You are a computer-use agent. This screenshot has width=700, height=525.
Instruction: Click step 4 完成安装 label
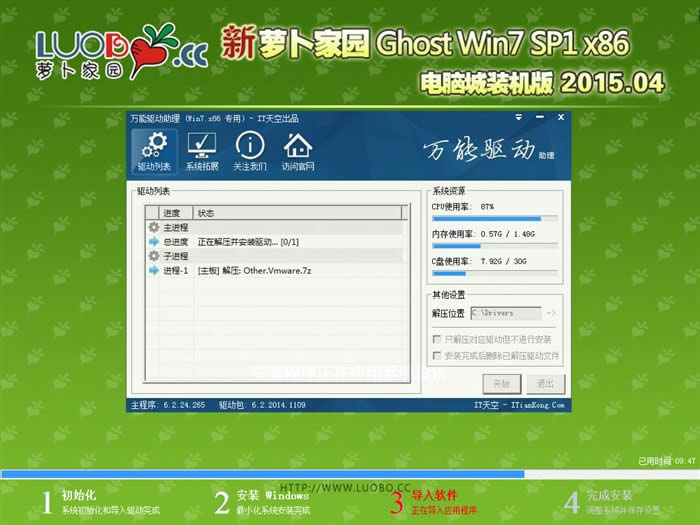[609, 495]
